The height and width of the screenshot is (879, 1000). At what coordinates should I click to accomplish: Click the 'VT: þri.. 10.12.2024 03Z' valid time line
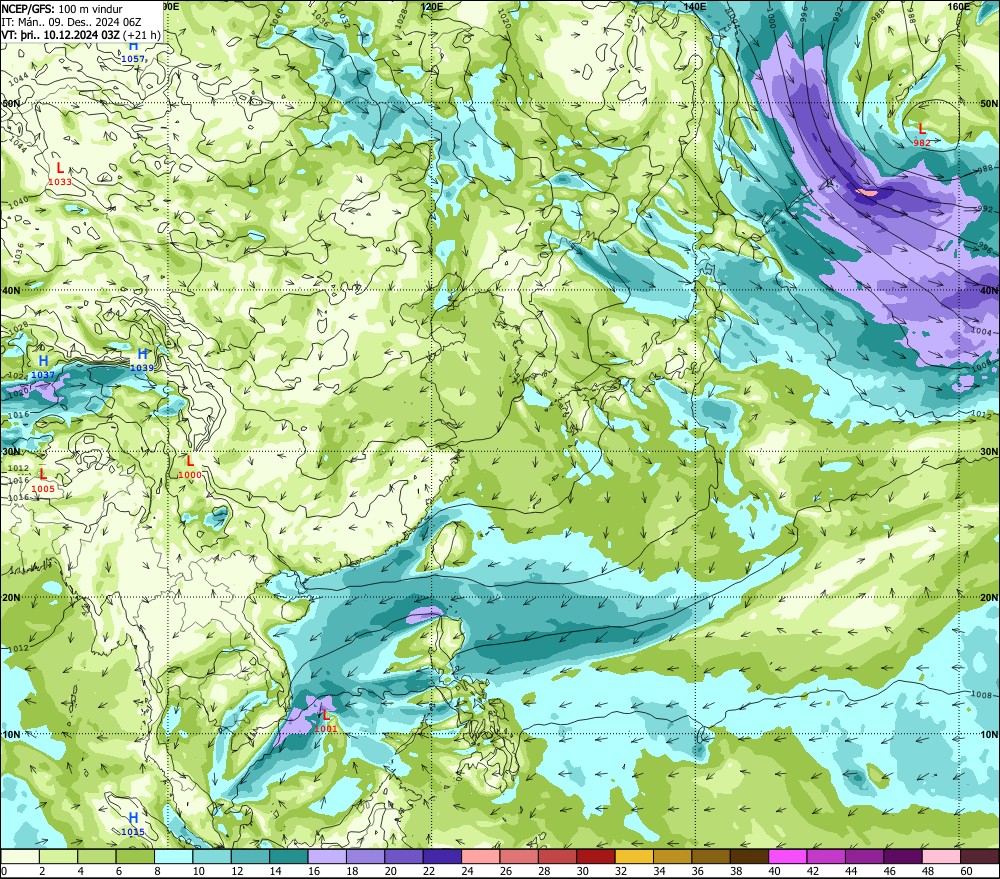61,34
